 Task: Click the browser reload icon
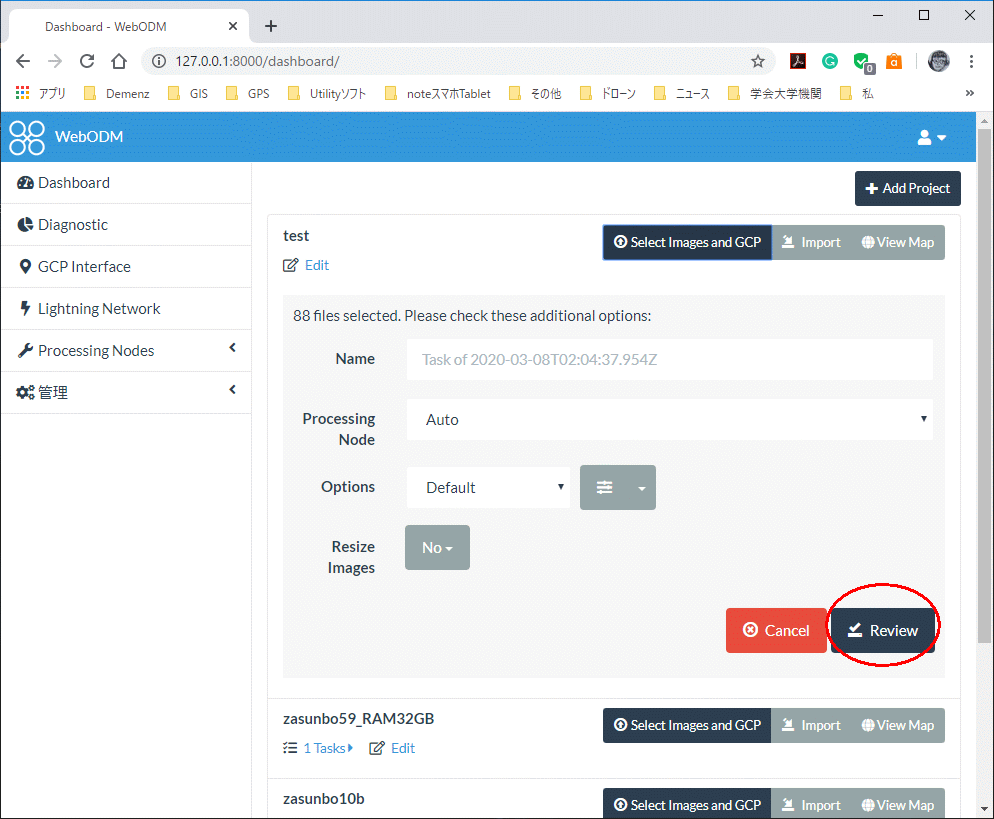coord(87,61)
